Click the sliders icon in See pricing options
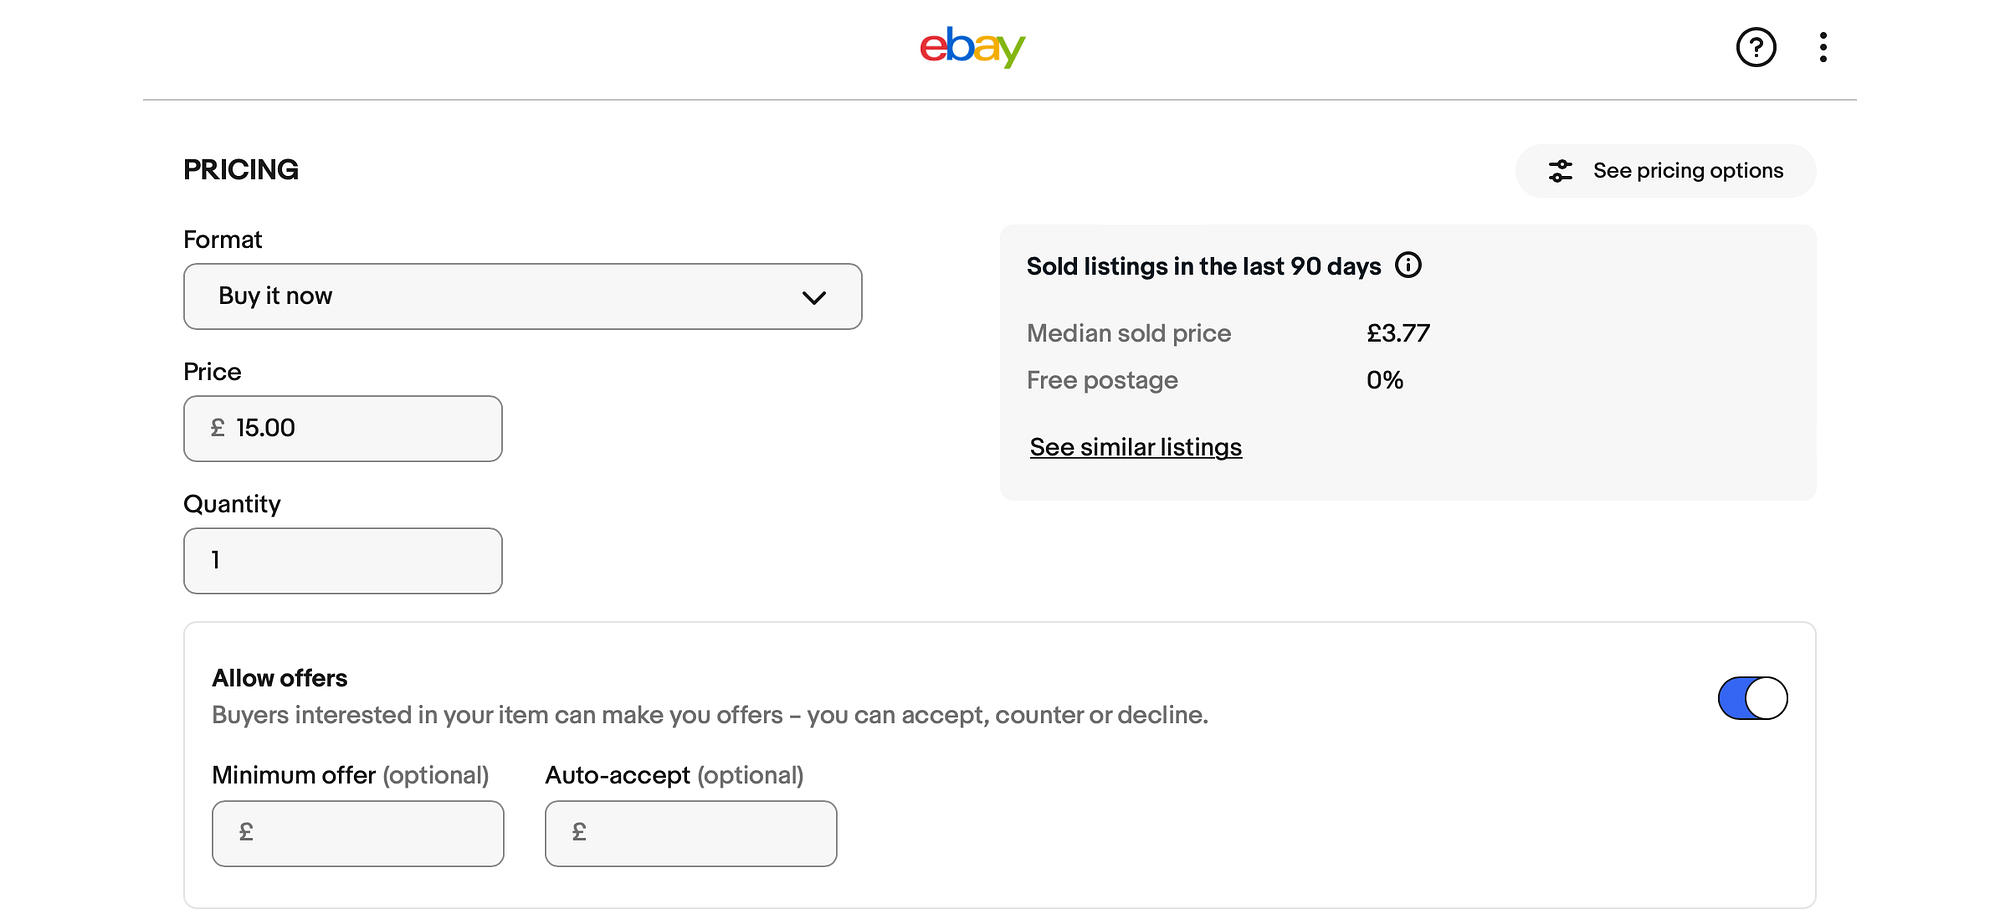The height and width of the screenshot is (921, 2000). pyautogui.click(x=1560, y=170)
